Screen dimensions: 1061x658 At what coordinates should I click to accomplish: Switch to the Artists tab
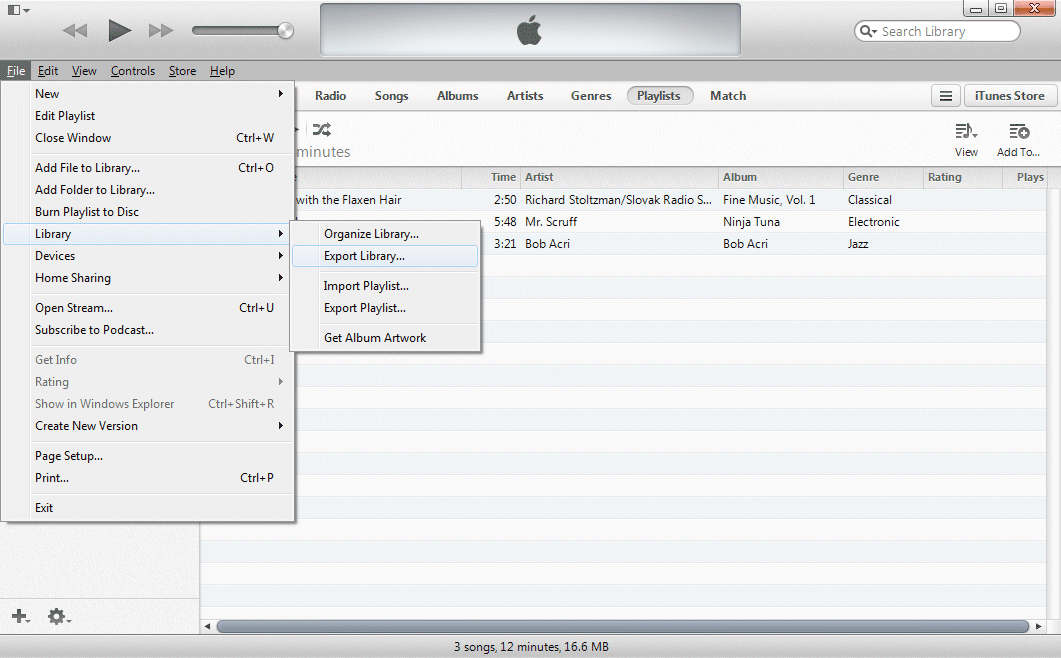525,96
